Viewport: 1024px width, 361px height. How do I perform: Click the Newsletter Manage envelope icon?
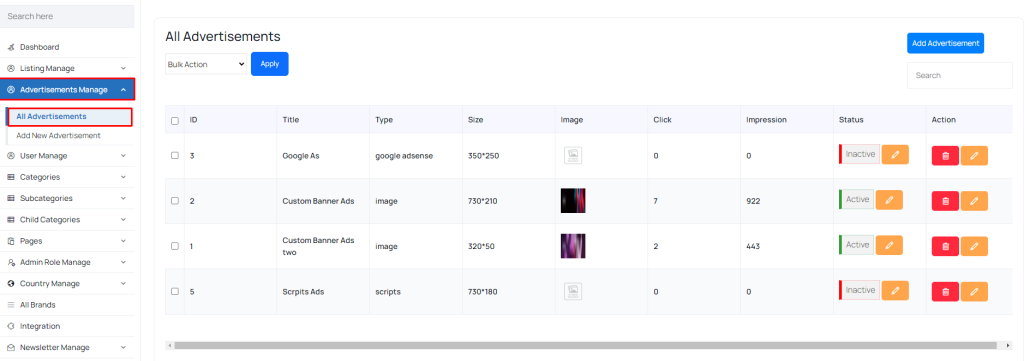click(x=10, y=348)
